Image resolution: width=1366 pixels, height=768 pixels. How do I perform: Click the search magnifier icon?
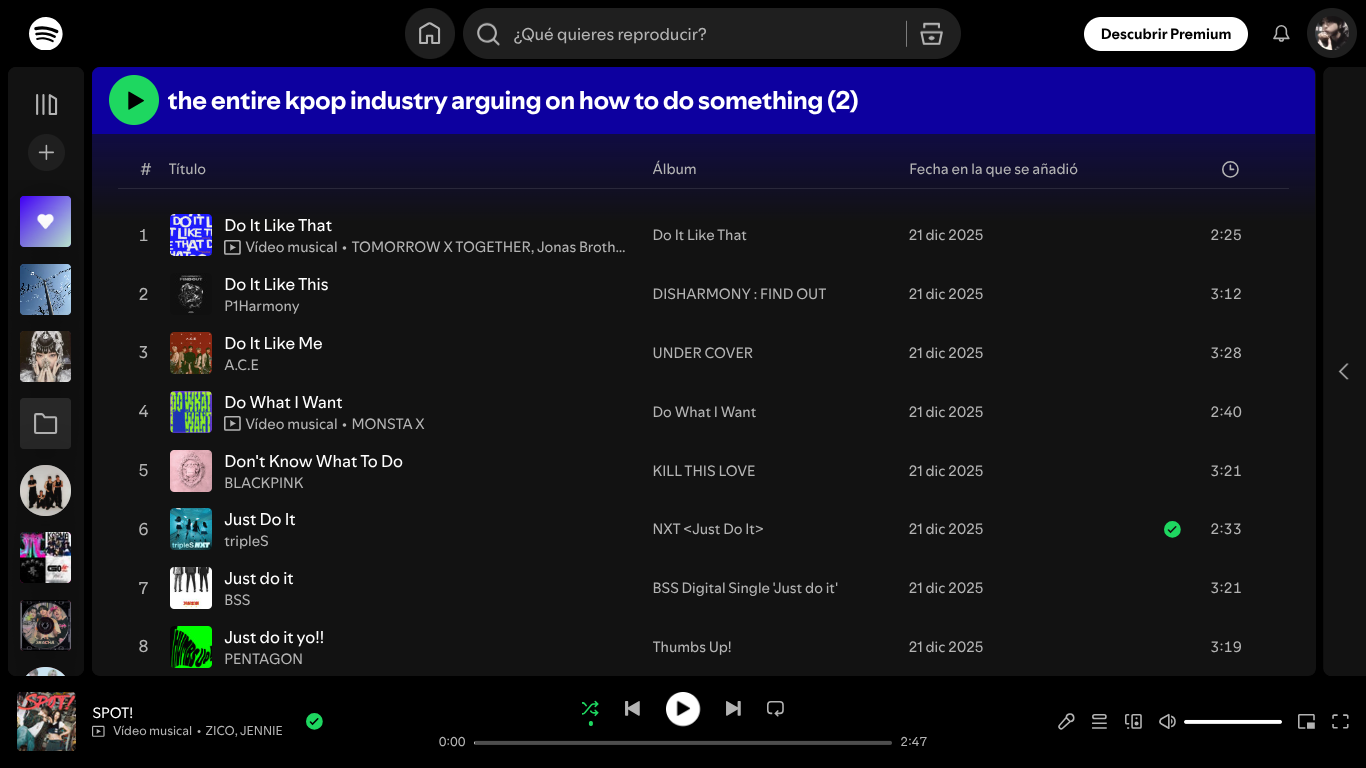488,34
